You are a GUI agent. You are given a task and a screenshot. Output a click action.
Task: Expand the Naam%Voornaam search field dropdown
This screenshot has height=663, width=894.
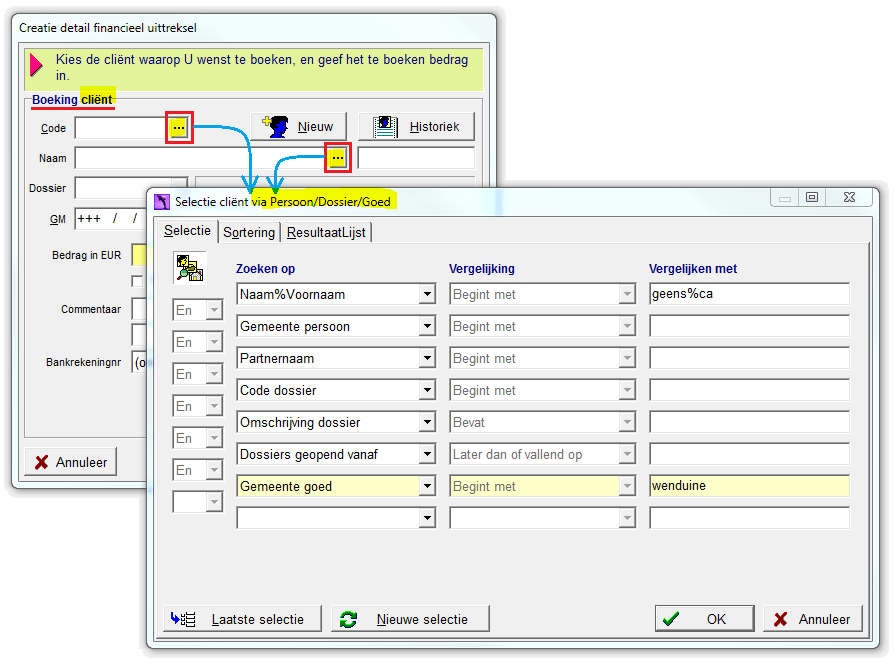point(427,294)
